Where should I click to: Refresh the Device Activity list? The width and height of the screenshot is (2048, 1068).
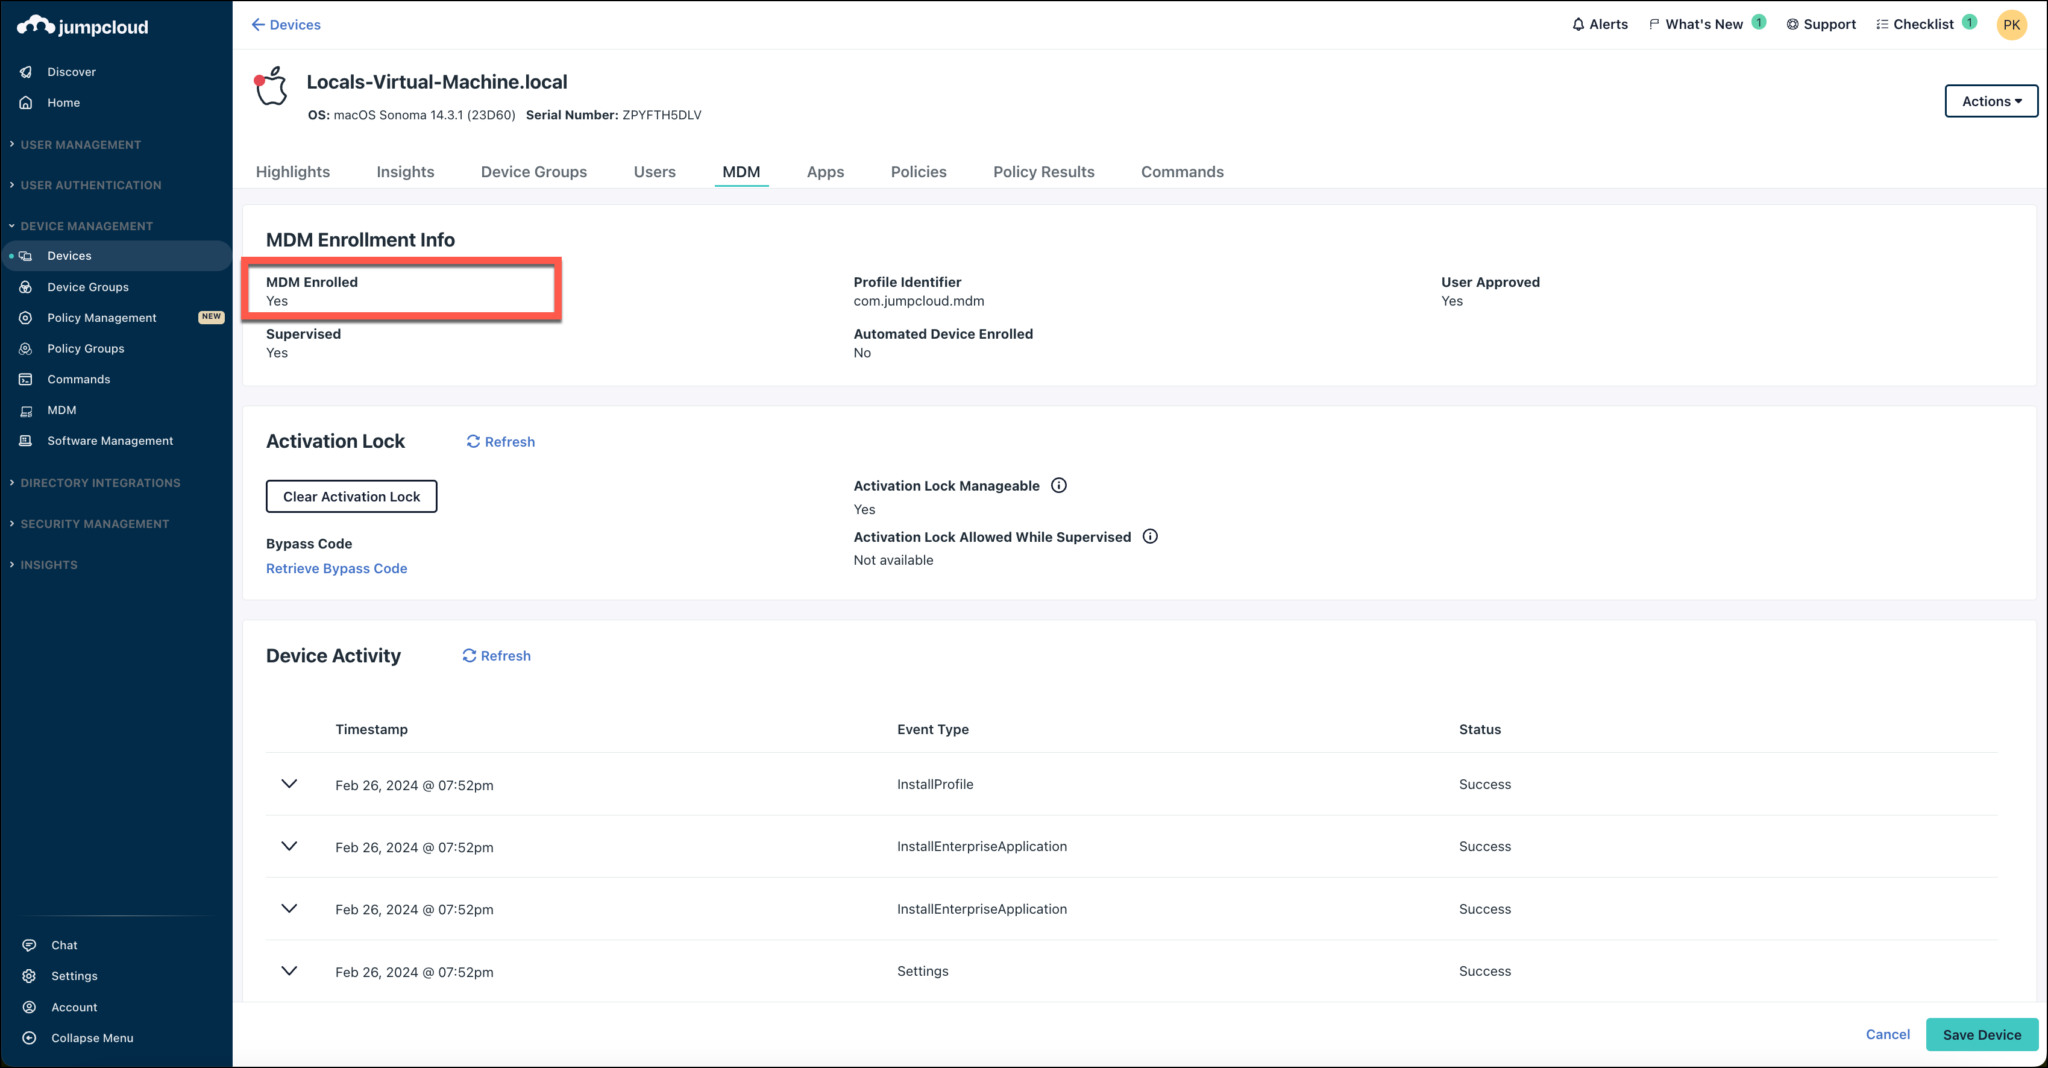(495, 655)
